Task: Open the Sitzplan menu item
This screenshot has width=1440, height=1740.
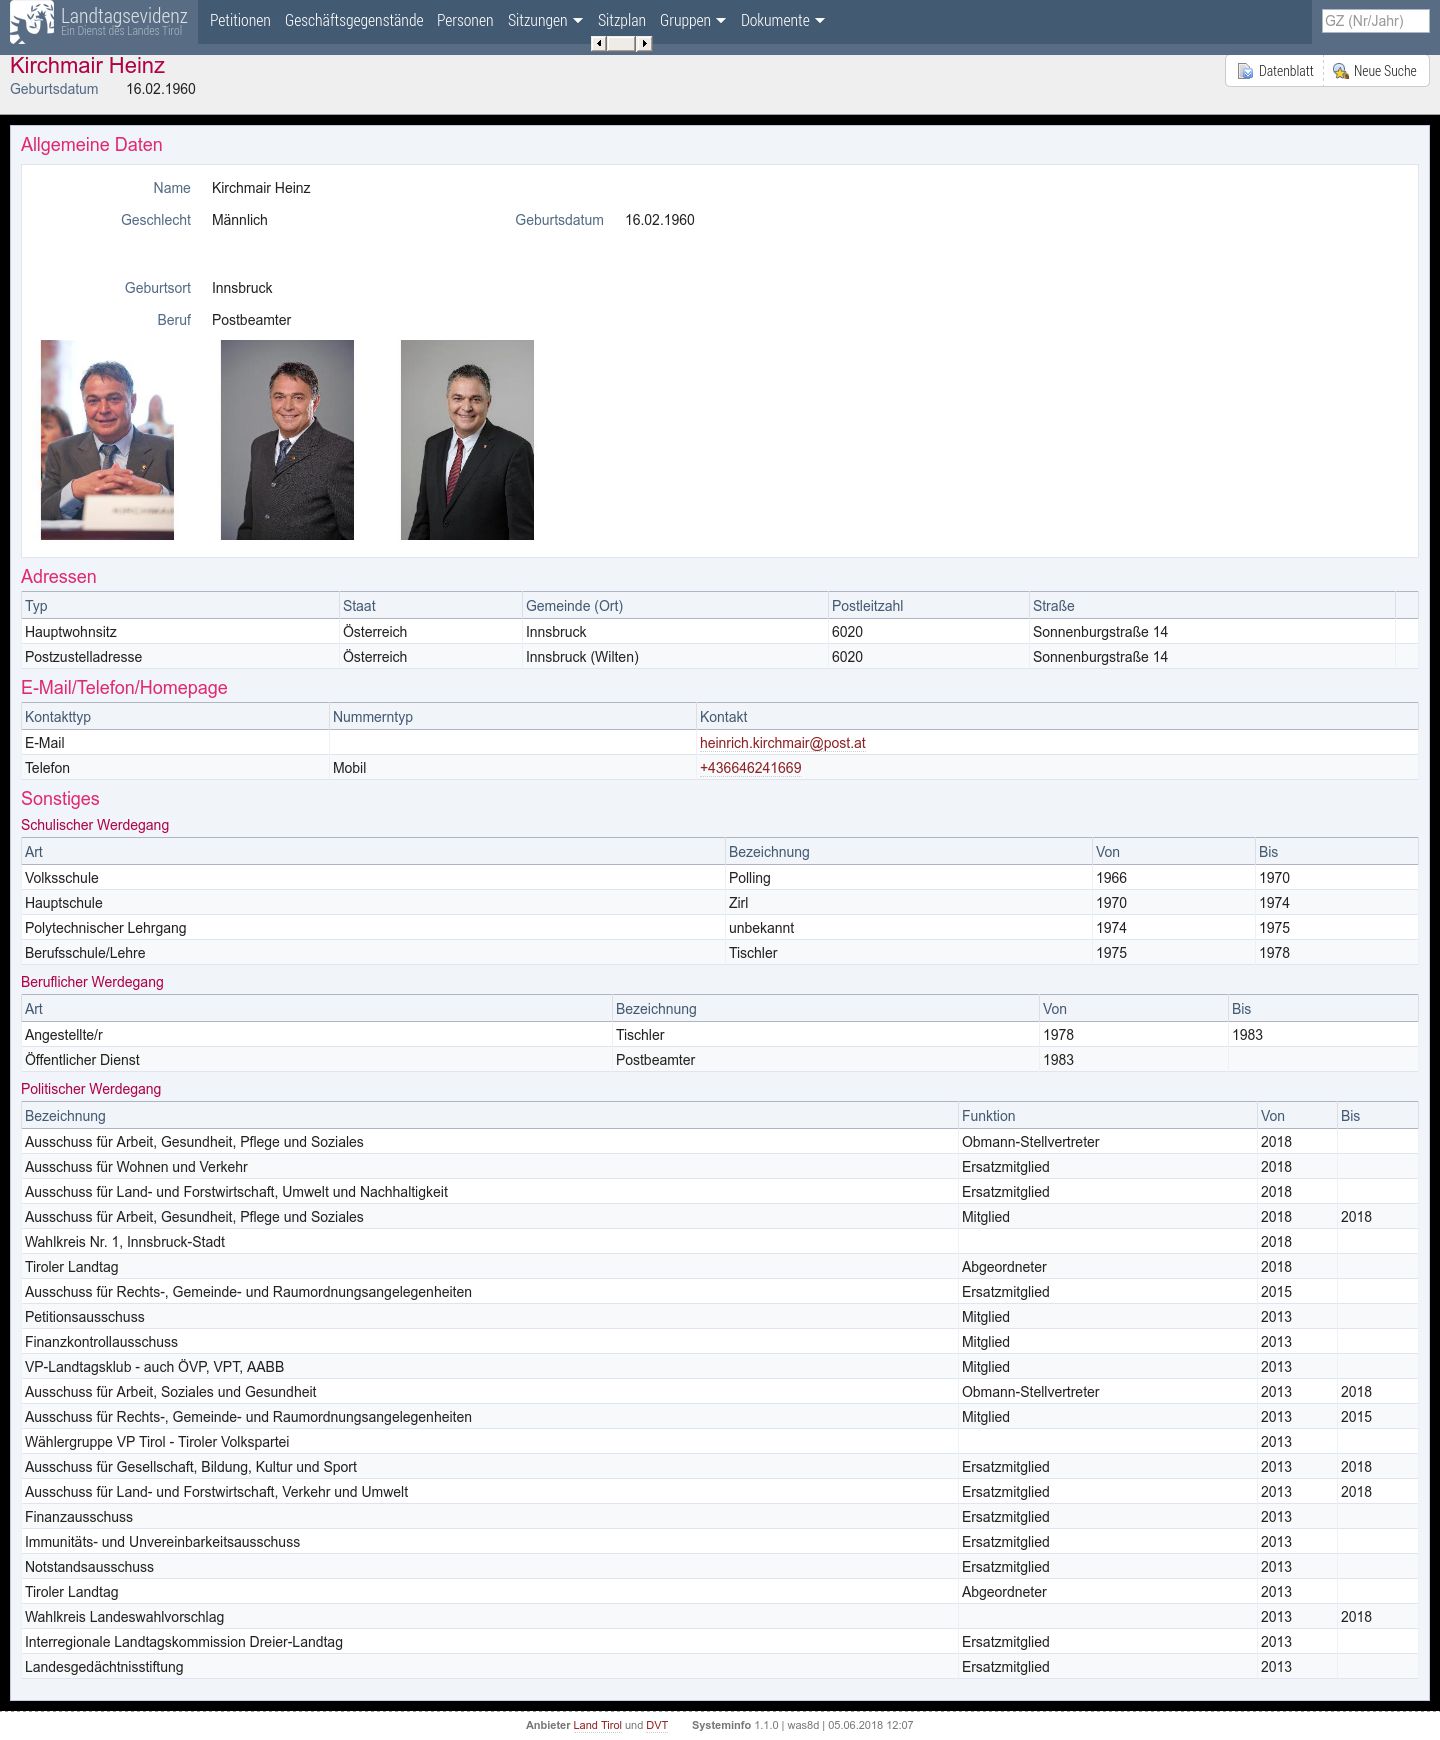Action: 622,20
